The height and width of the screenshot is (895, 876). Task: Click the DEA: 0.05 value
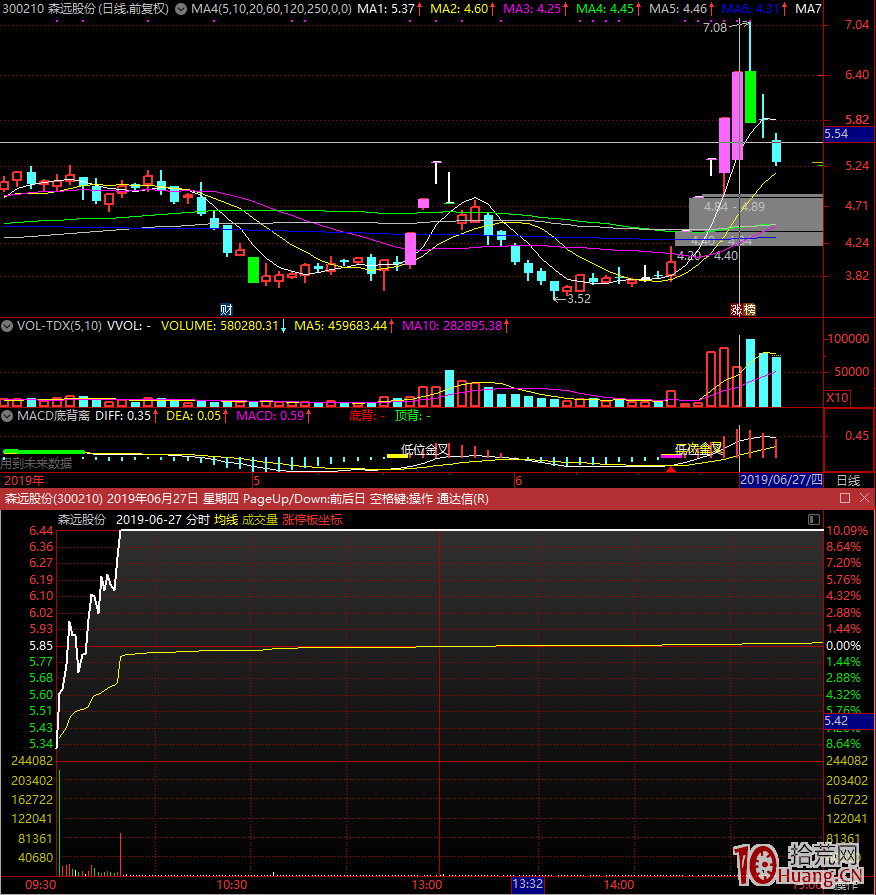click(x=193, y=416)
